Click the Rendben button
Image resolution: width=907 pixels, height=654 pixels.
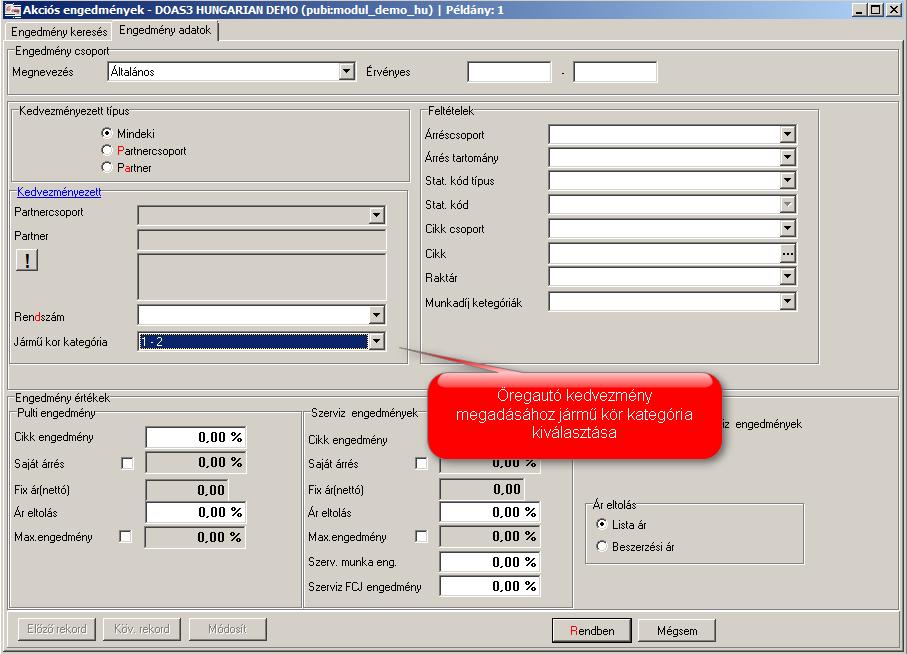coord(592,630)
